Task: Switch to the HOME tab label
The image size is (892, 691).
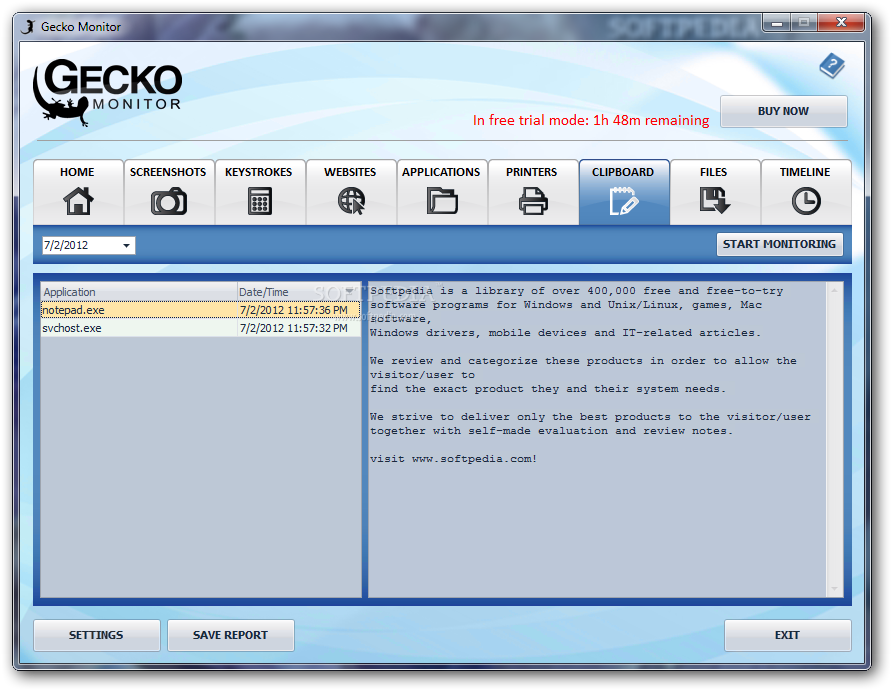Action: 77,172
